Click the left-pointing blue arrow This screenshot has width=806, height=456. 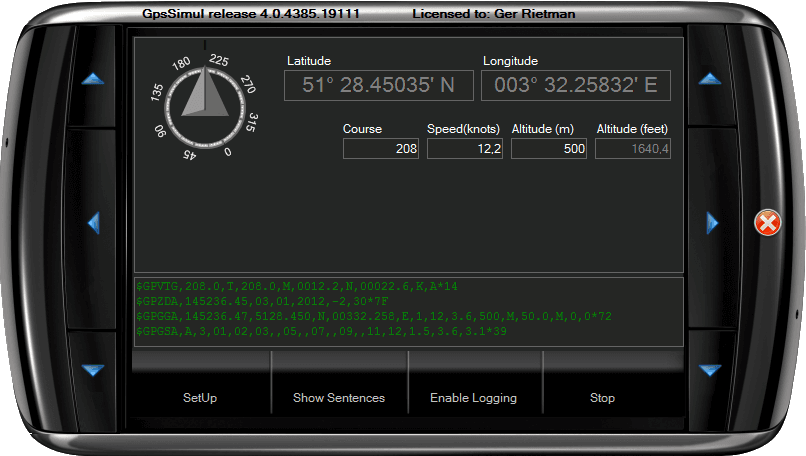[x=94, y=223]
